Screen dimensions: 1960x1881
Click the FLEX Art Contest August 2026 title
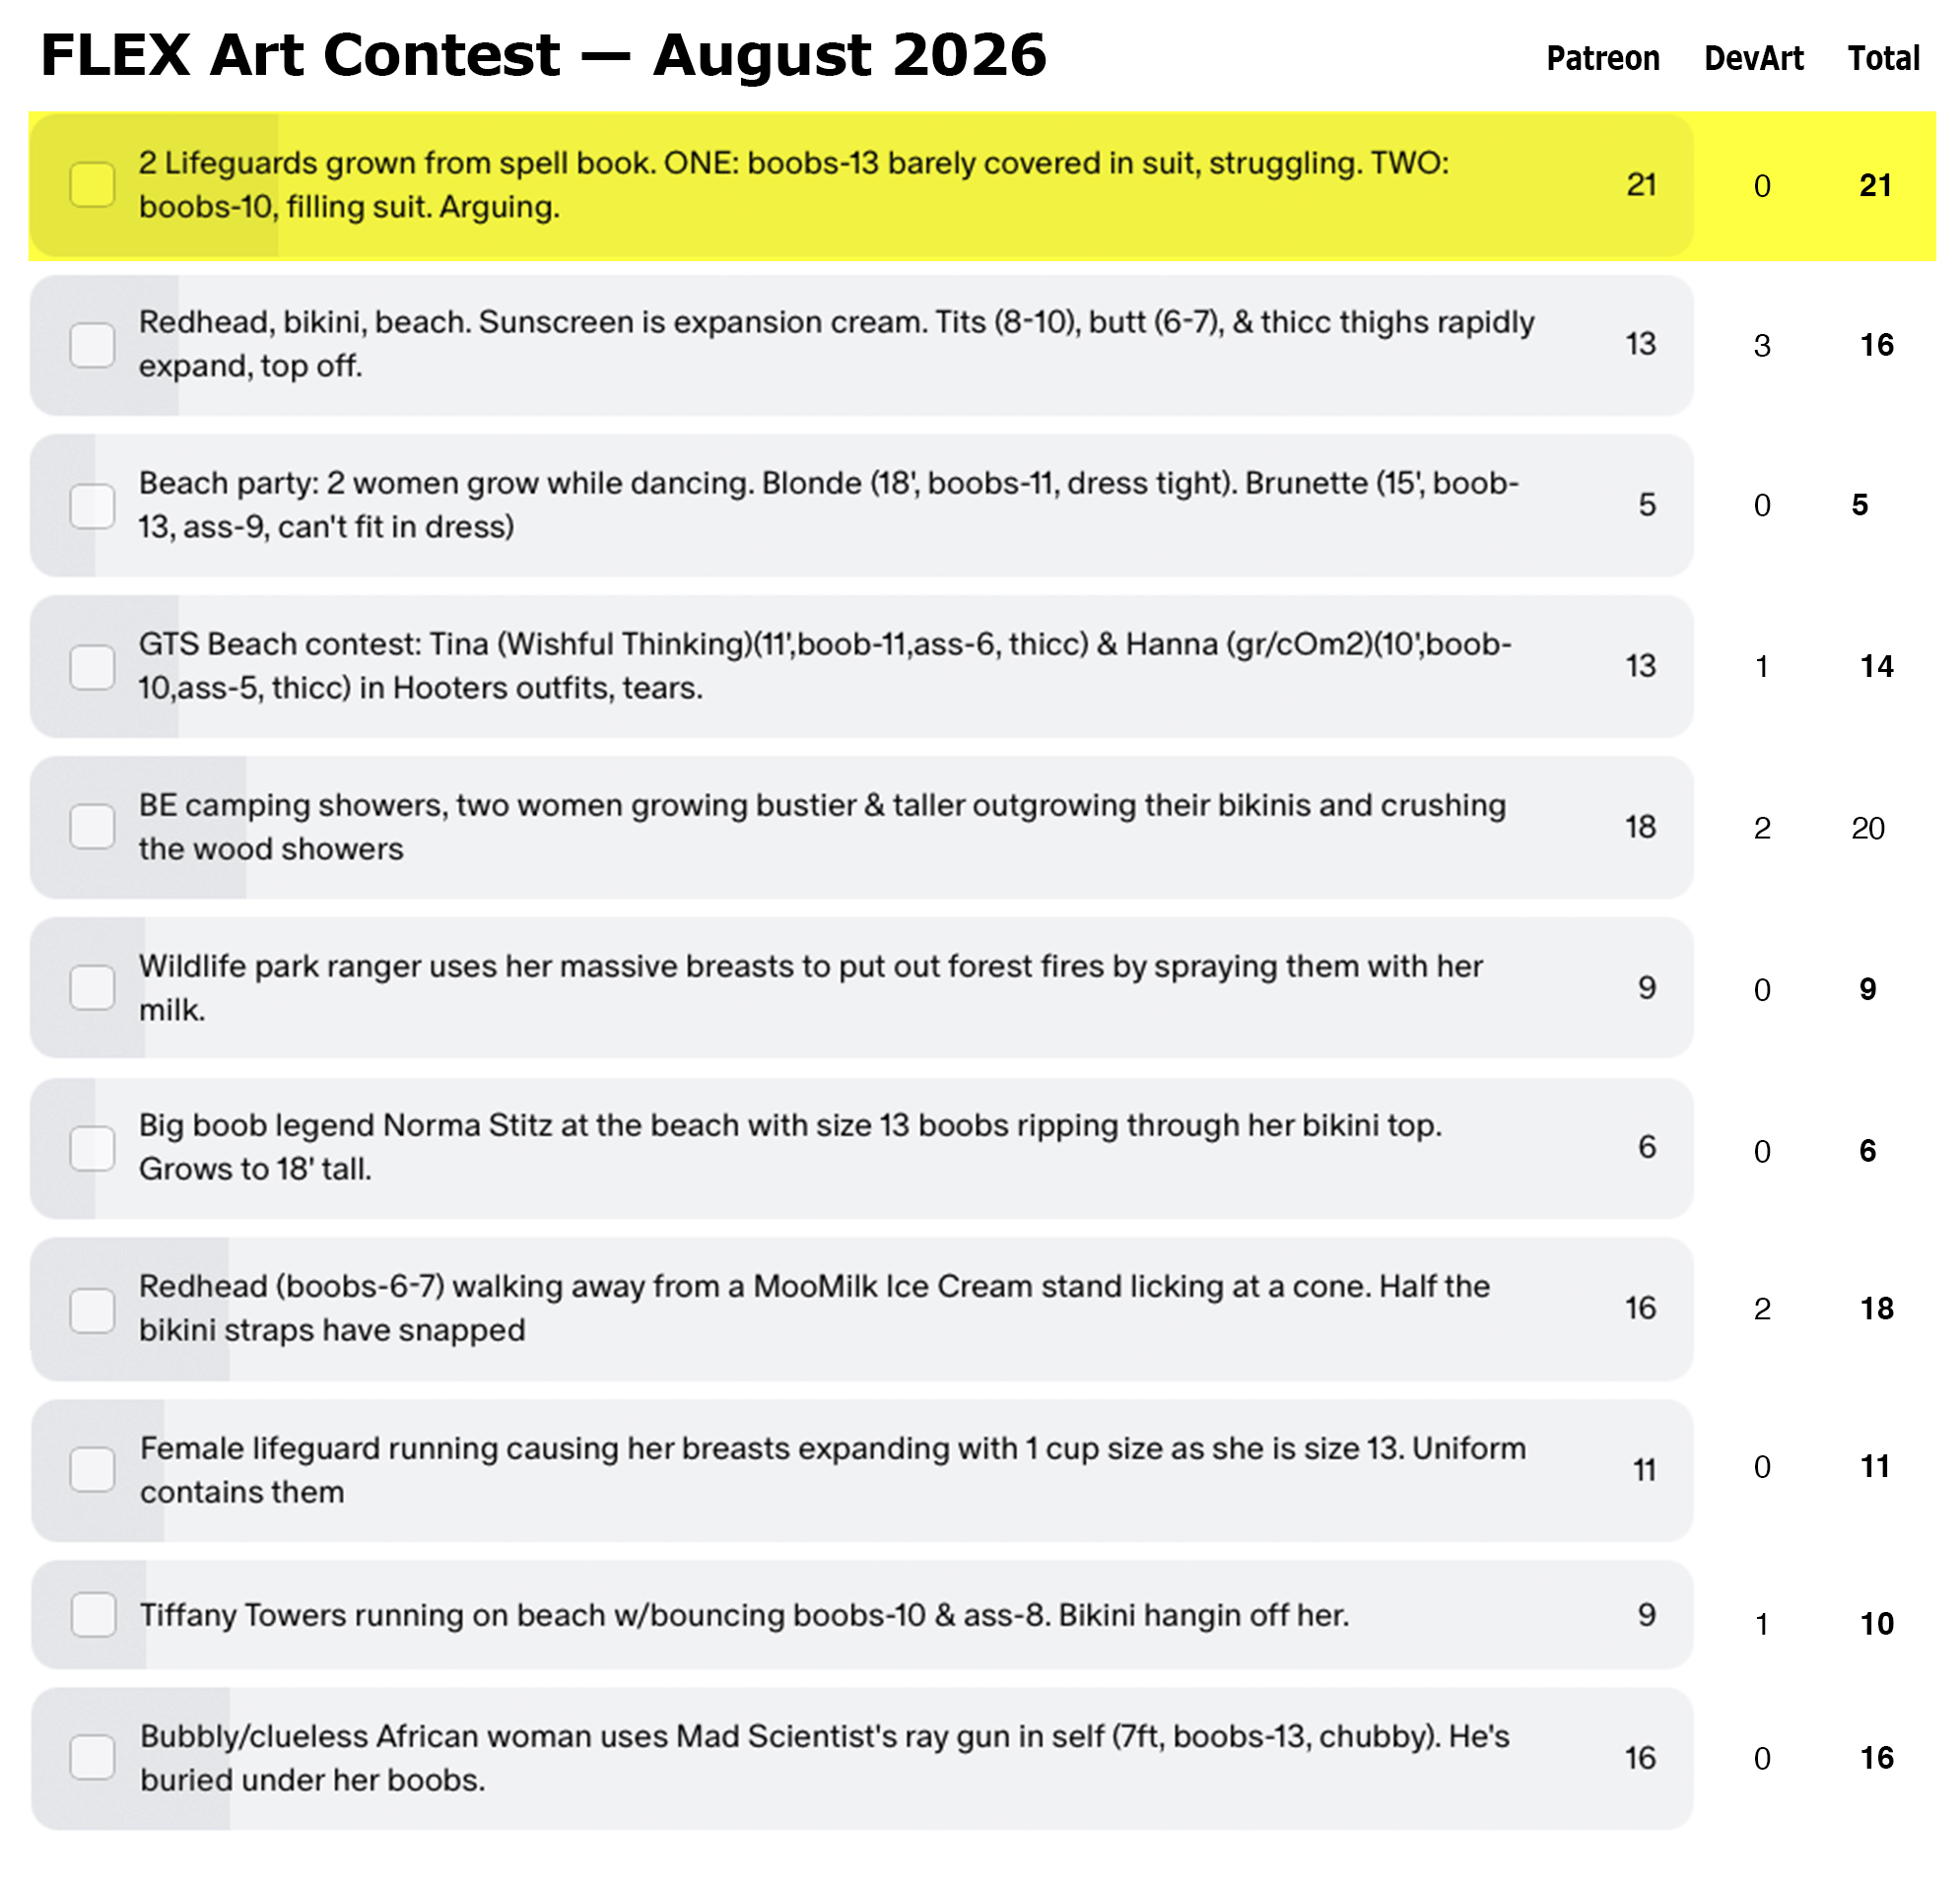543,55
